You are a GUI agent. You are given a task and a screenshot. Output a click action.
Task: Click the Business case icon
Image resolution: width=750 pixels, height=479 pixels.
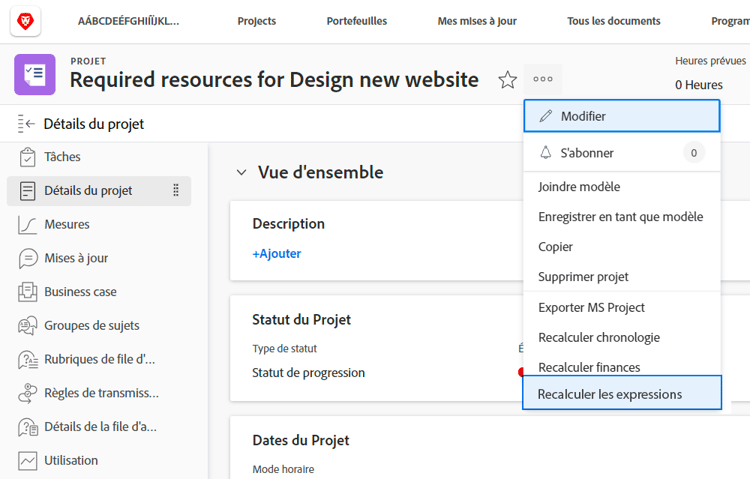pos(28,292)
